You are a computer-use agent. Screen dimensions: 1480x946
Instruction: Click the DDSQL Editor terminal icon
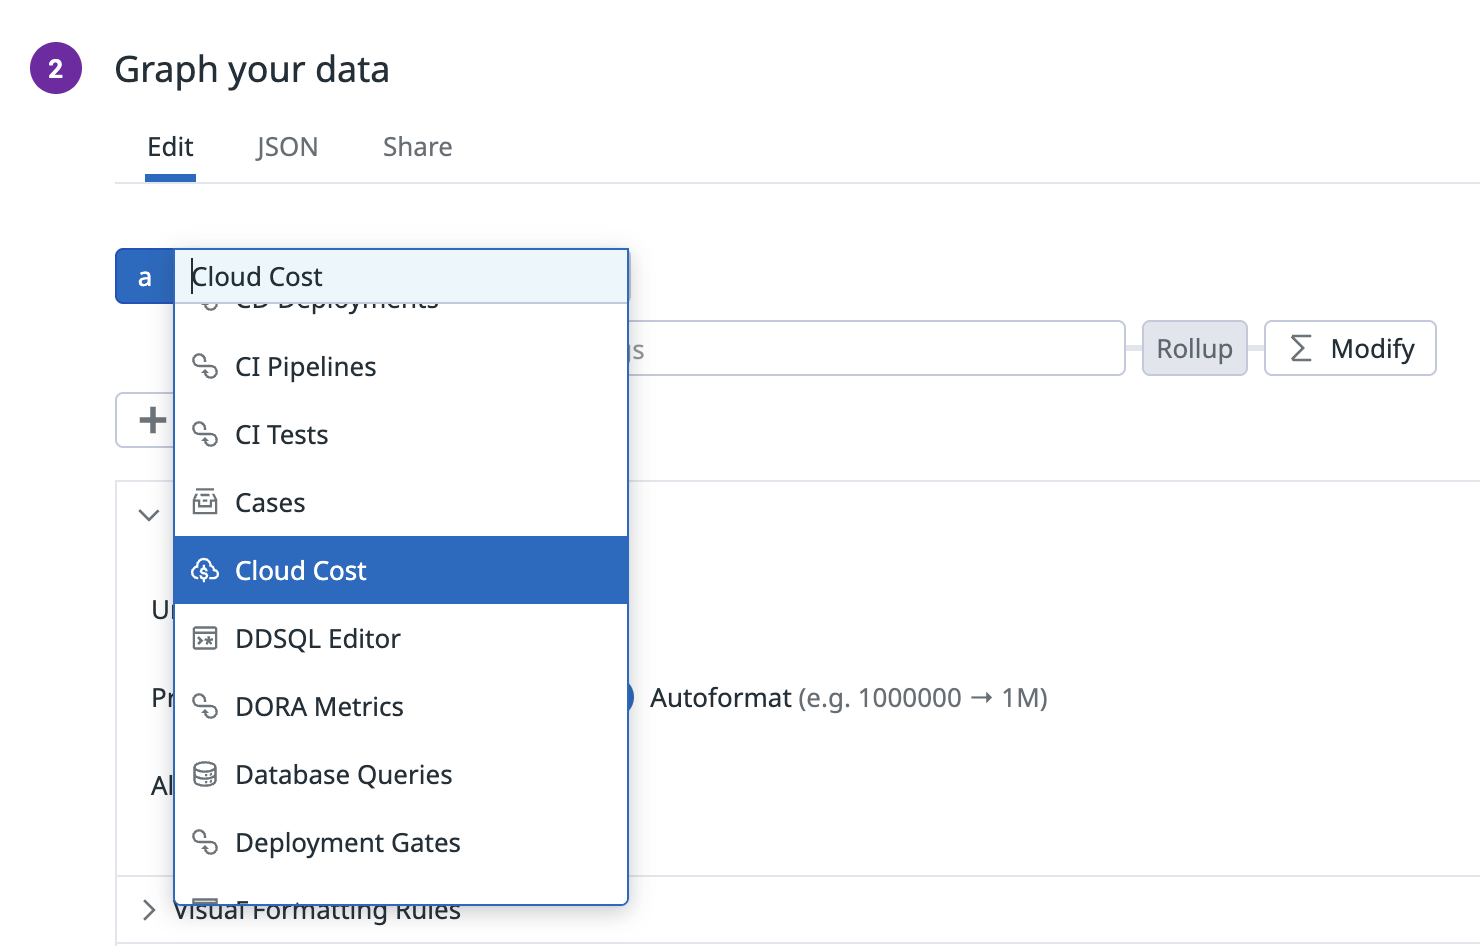[205, 638]
